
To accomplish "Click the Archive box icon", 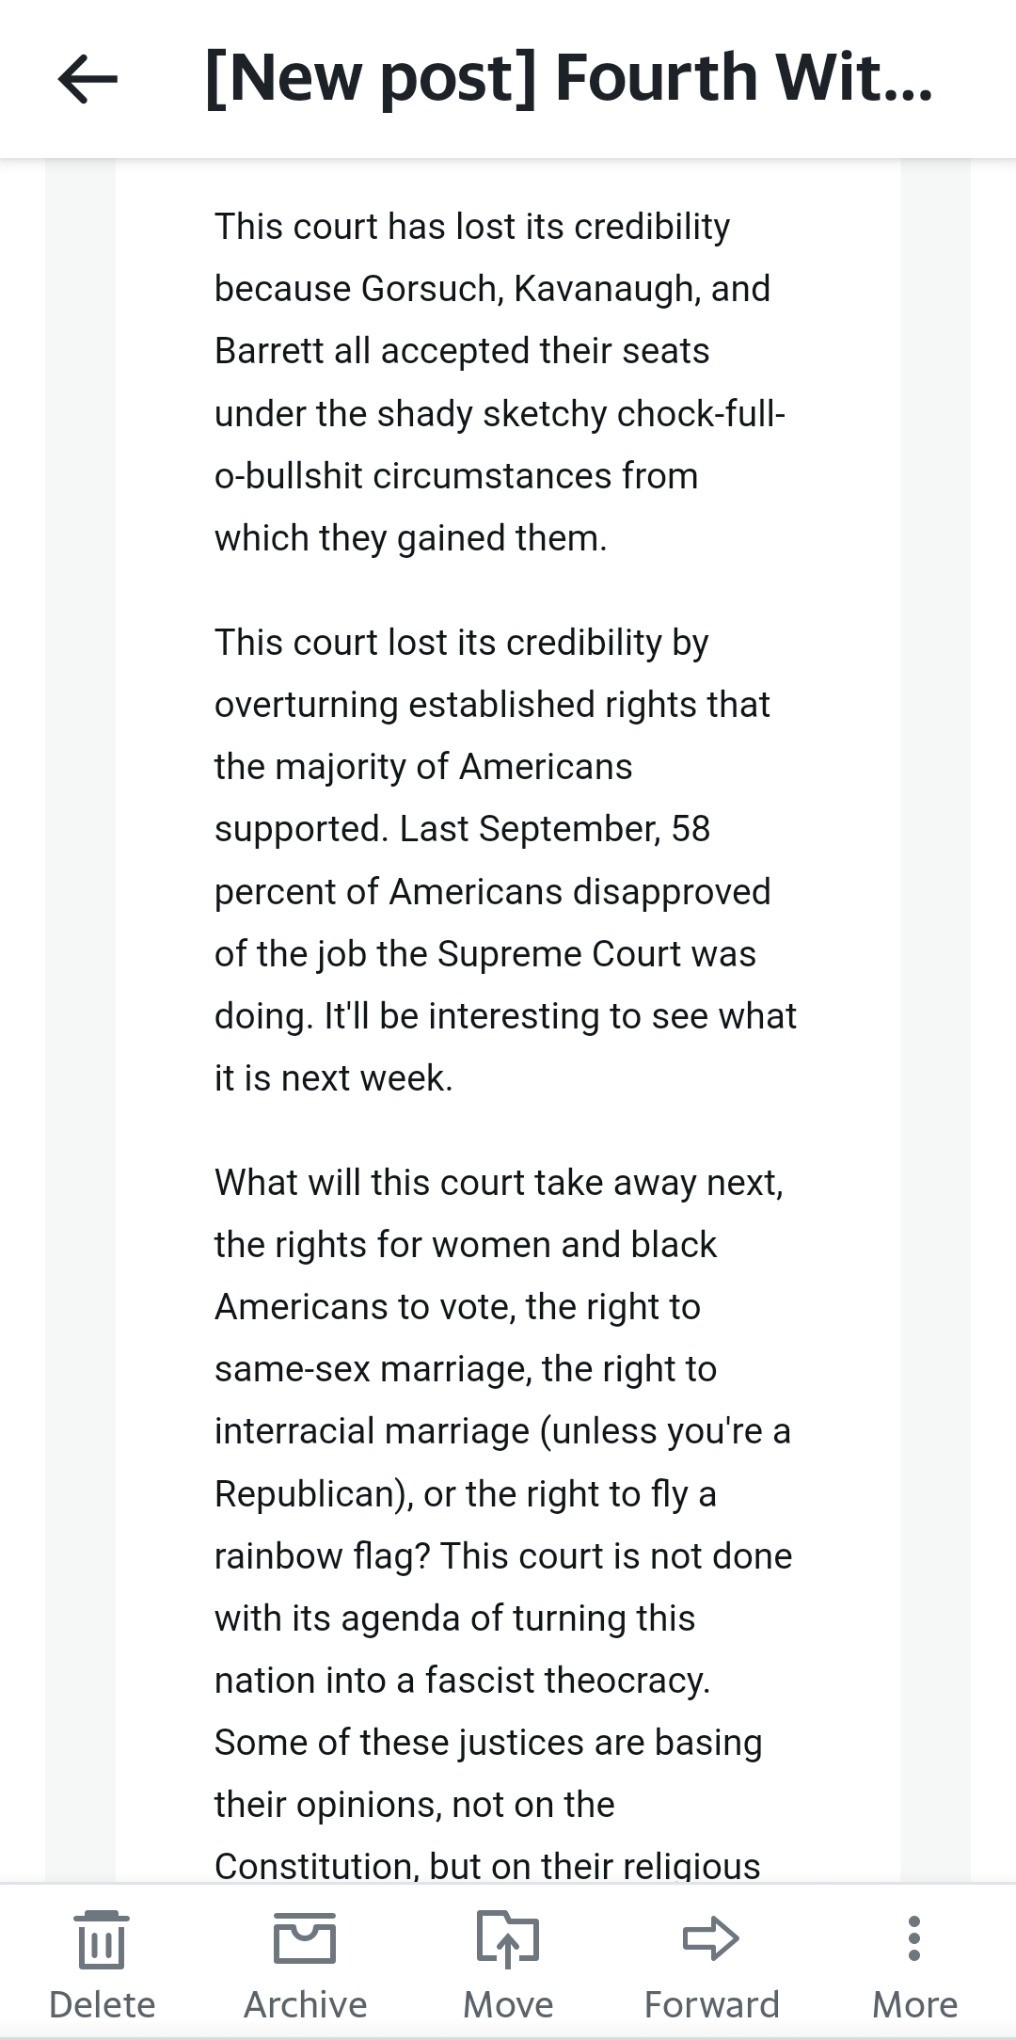I will pyautogui.click(x=305, y=1938).
